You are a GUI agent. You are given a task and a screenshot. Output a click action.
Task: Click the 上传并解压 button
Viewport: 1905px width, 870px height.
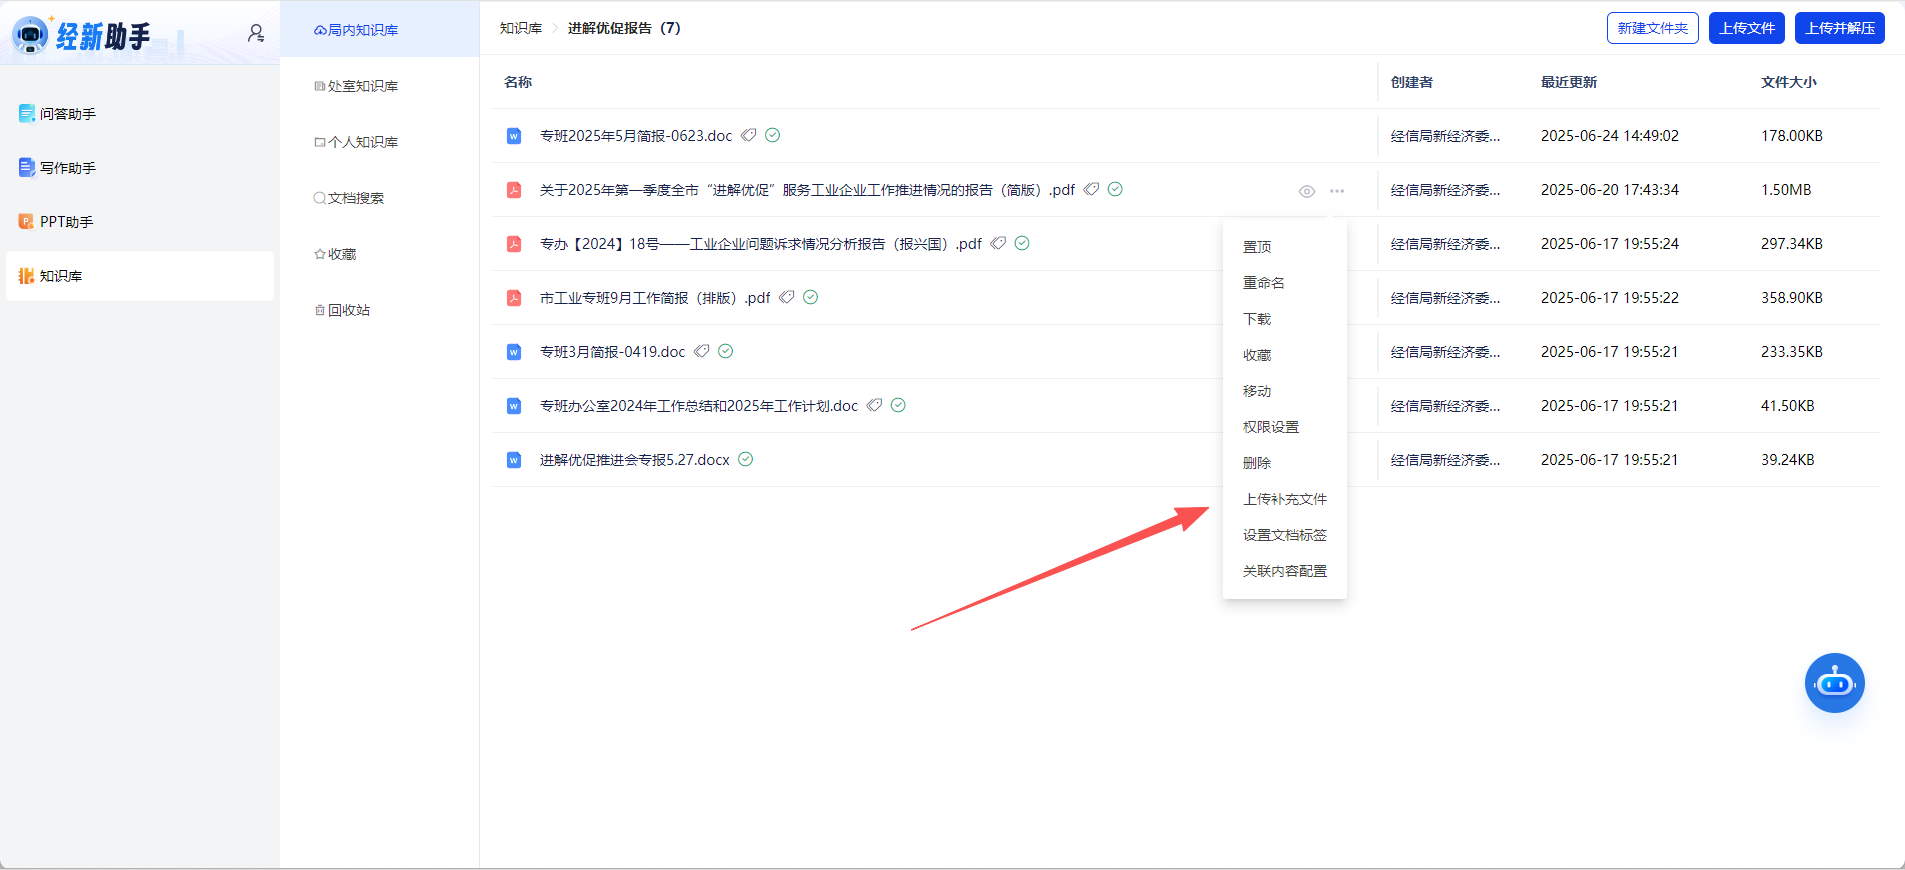tap(1840, 28)
